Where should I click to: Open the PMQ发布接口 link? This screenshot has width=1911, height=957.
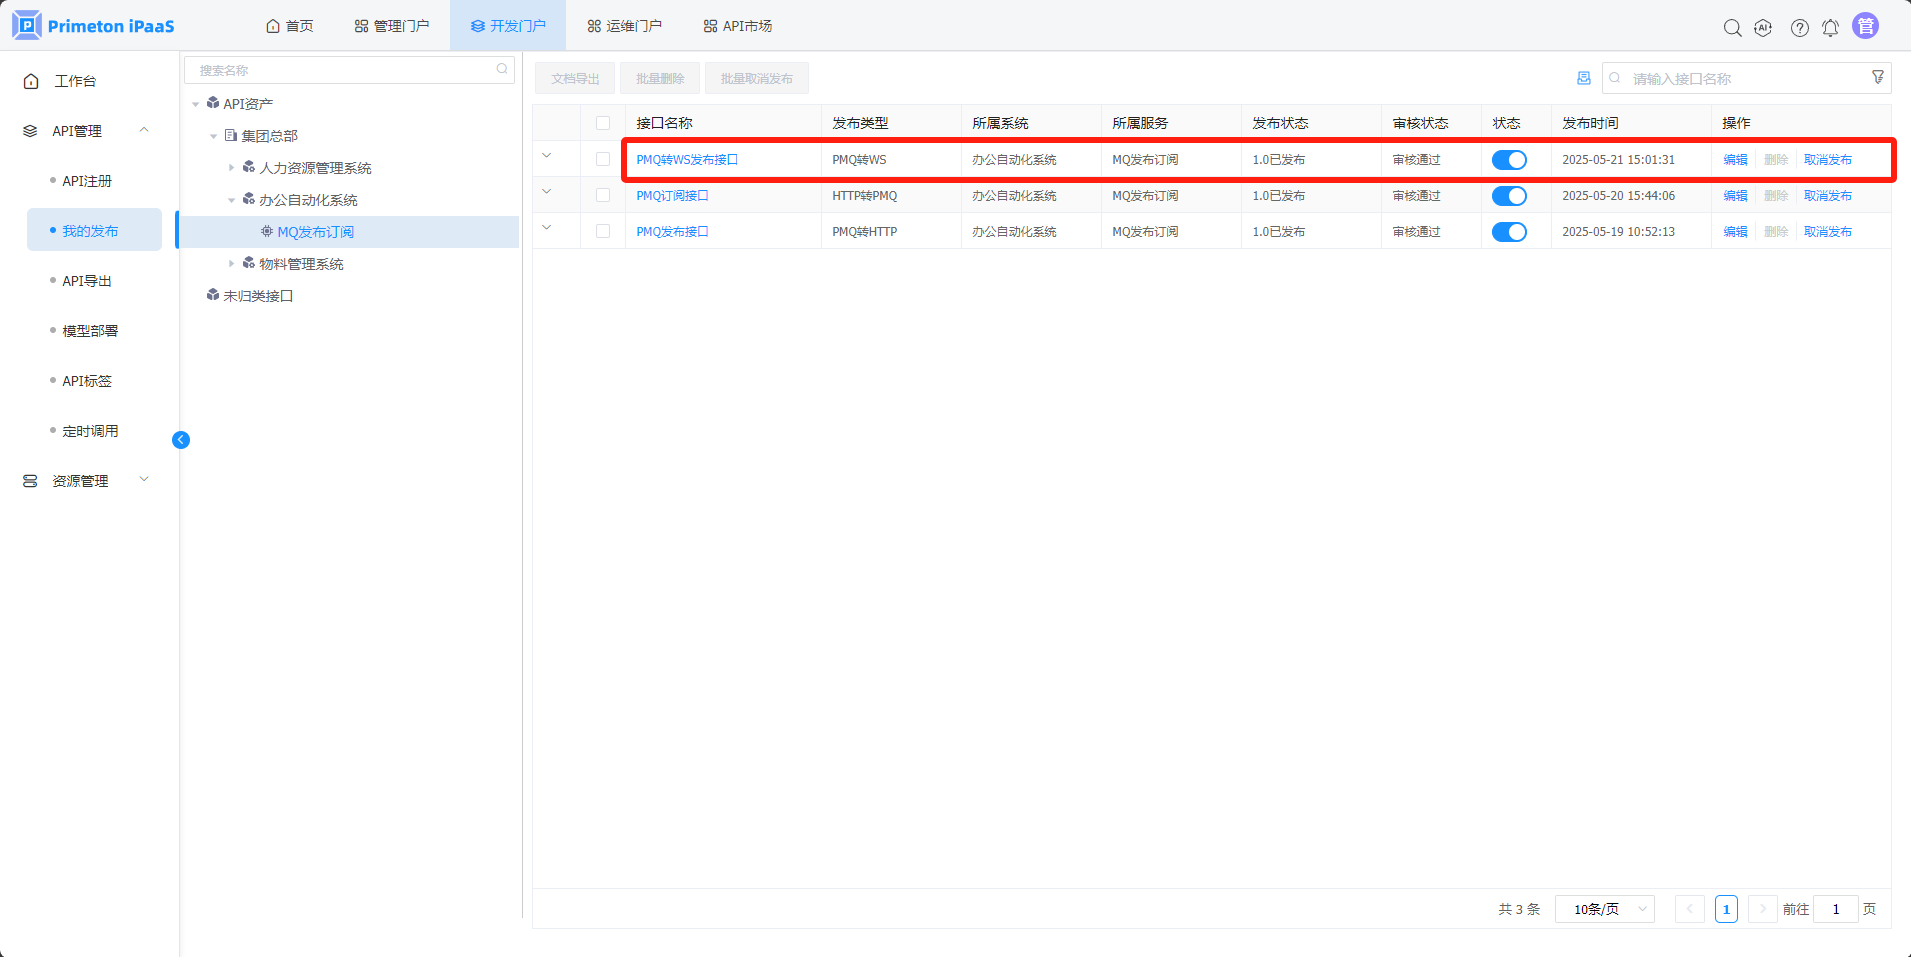point(672,232)
